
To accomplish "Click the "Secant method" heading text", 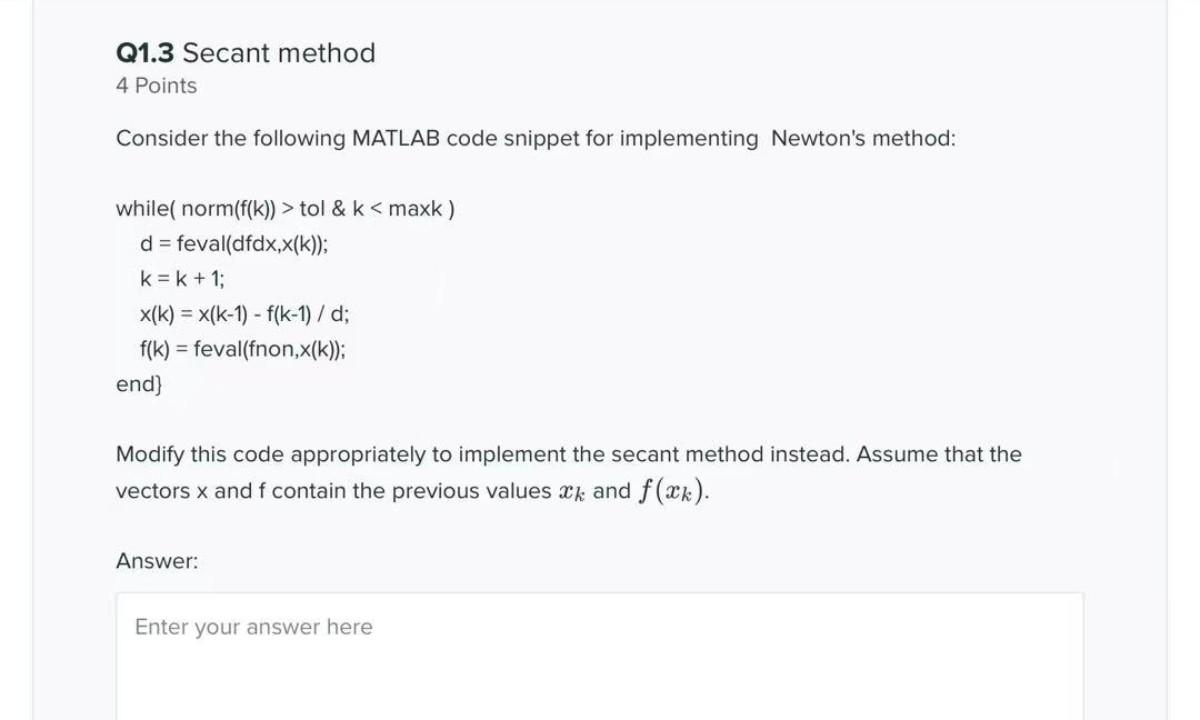I will (x=279, y=53).
